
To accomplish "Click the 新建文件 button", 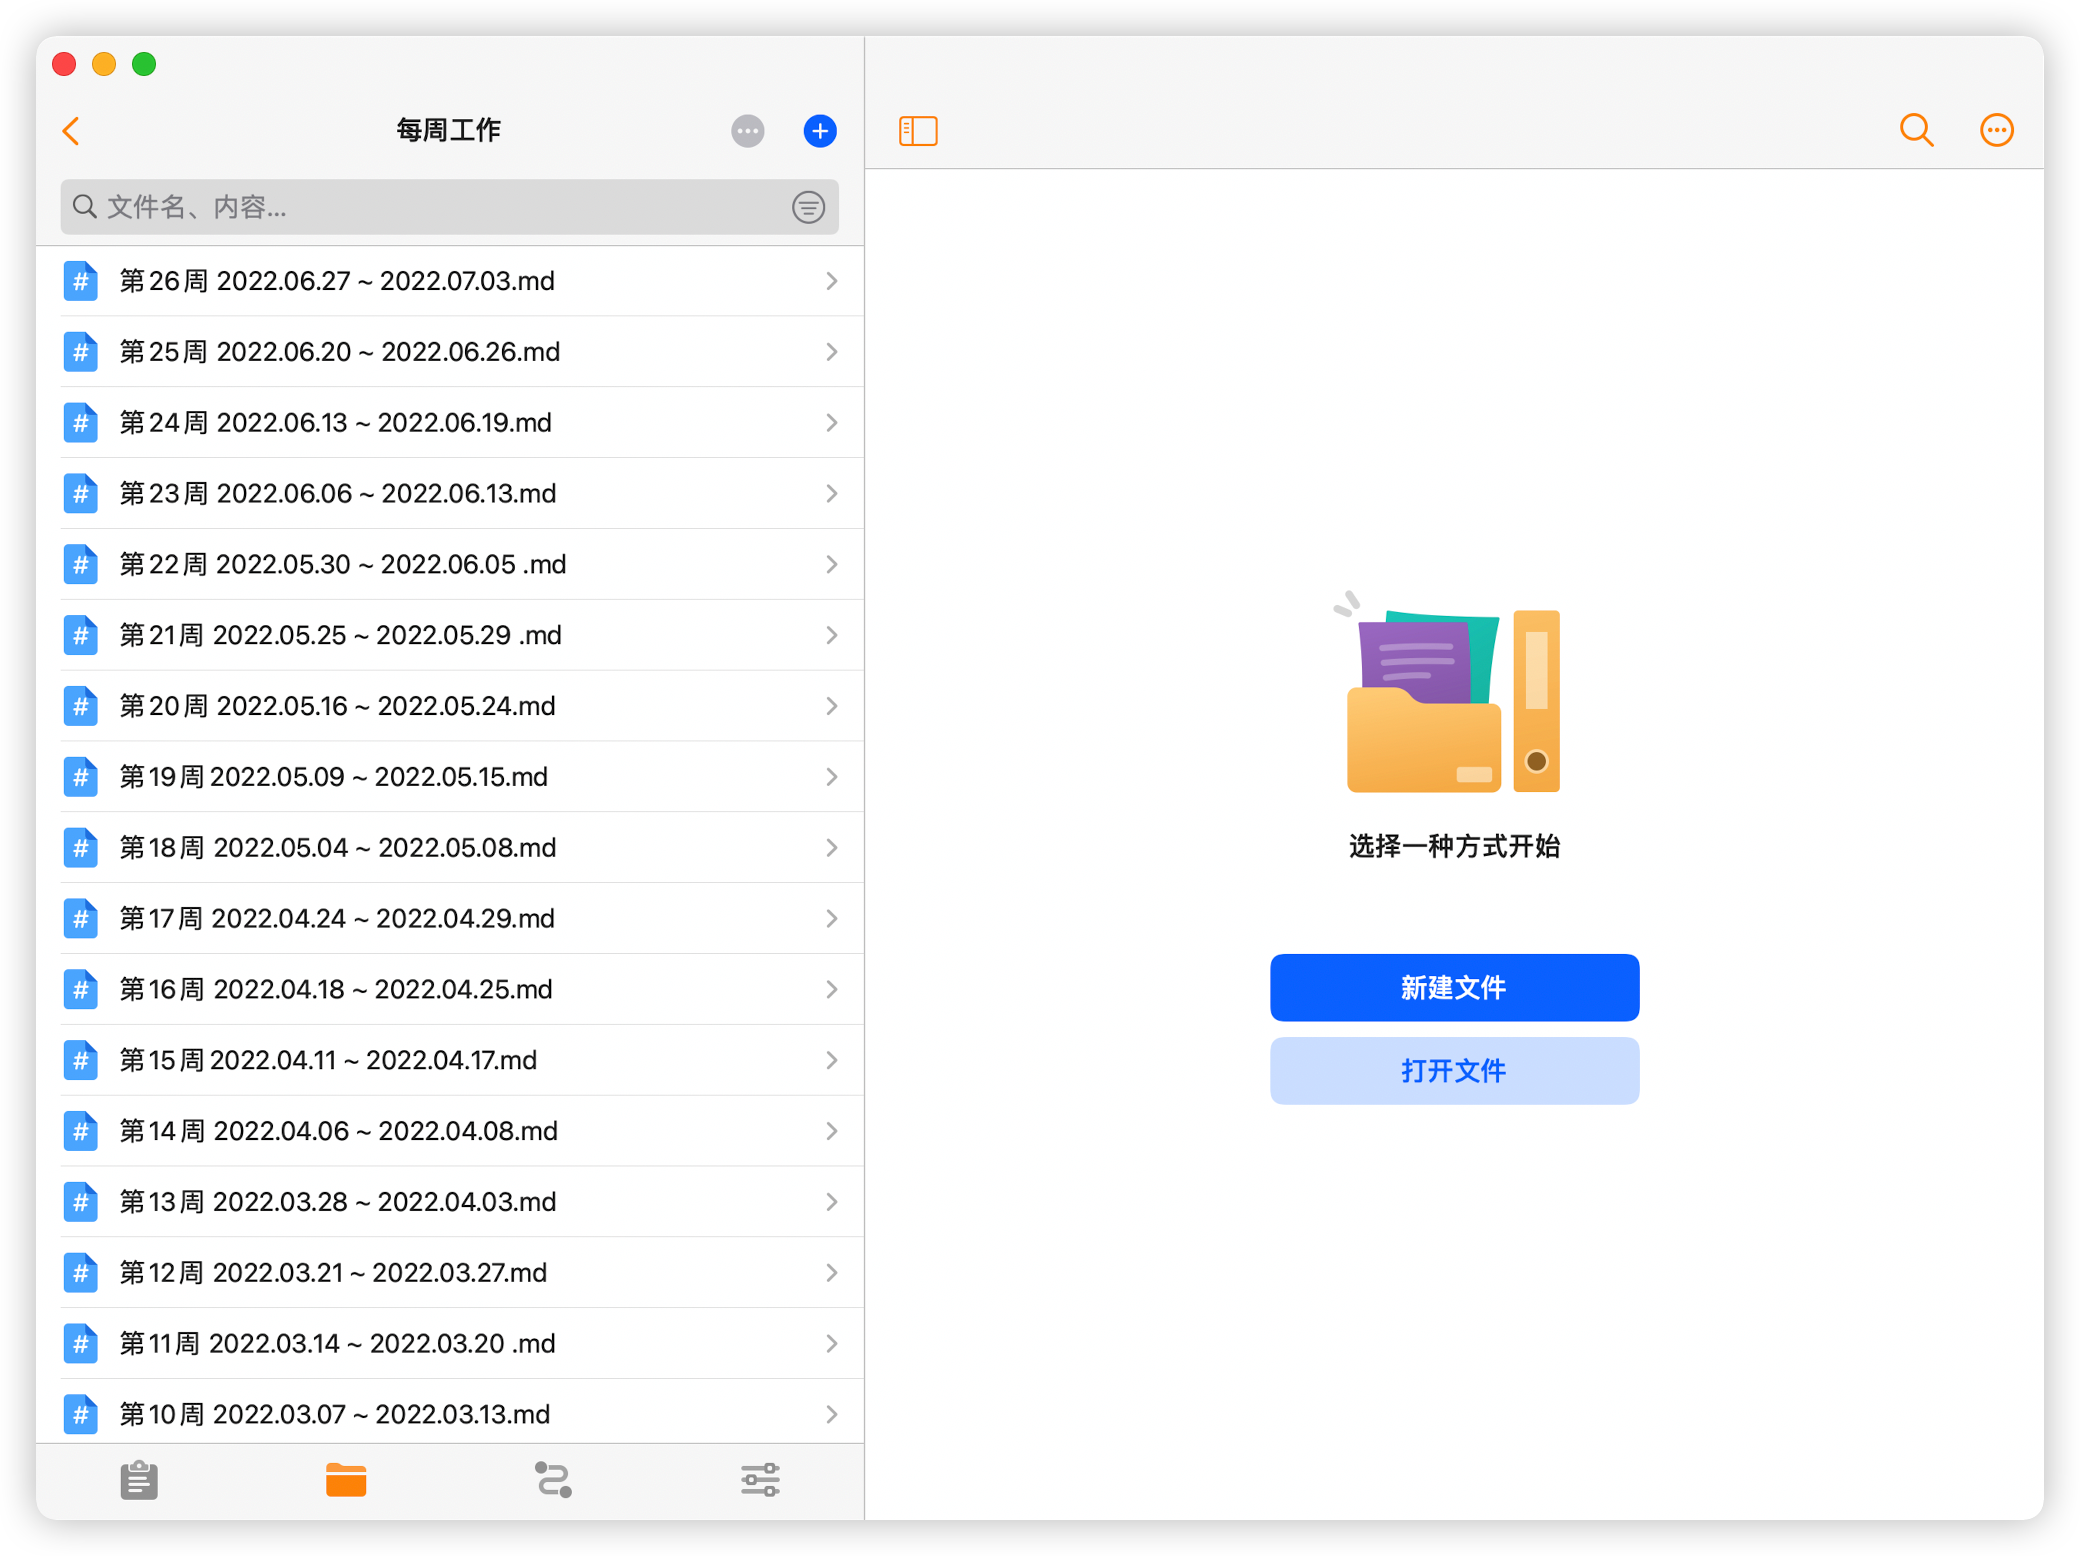I will point(1454,988).
